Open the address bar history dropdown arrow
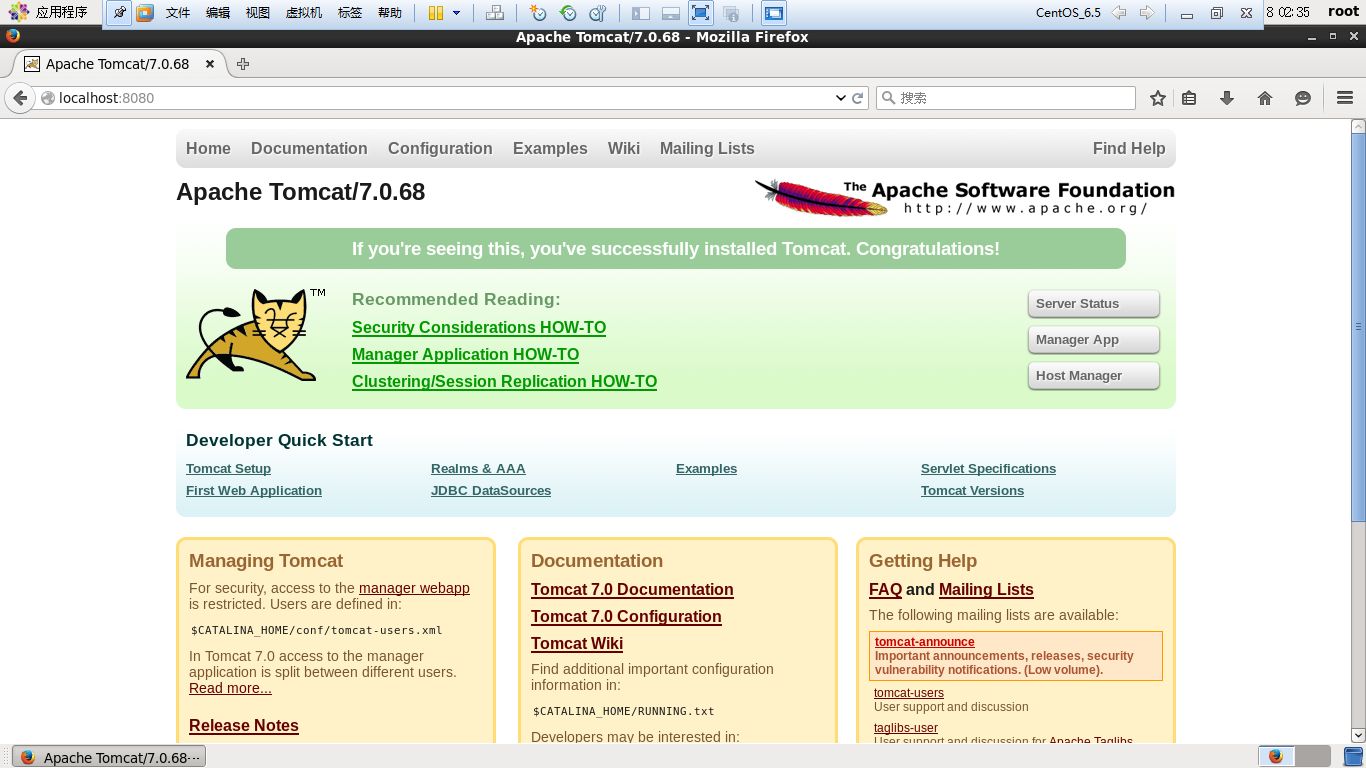This screenshot has height=768, width=1366. pyautogui.click(x=841, y=98)
